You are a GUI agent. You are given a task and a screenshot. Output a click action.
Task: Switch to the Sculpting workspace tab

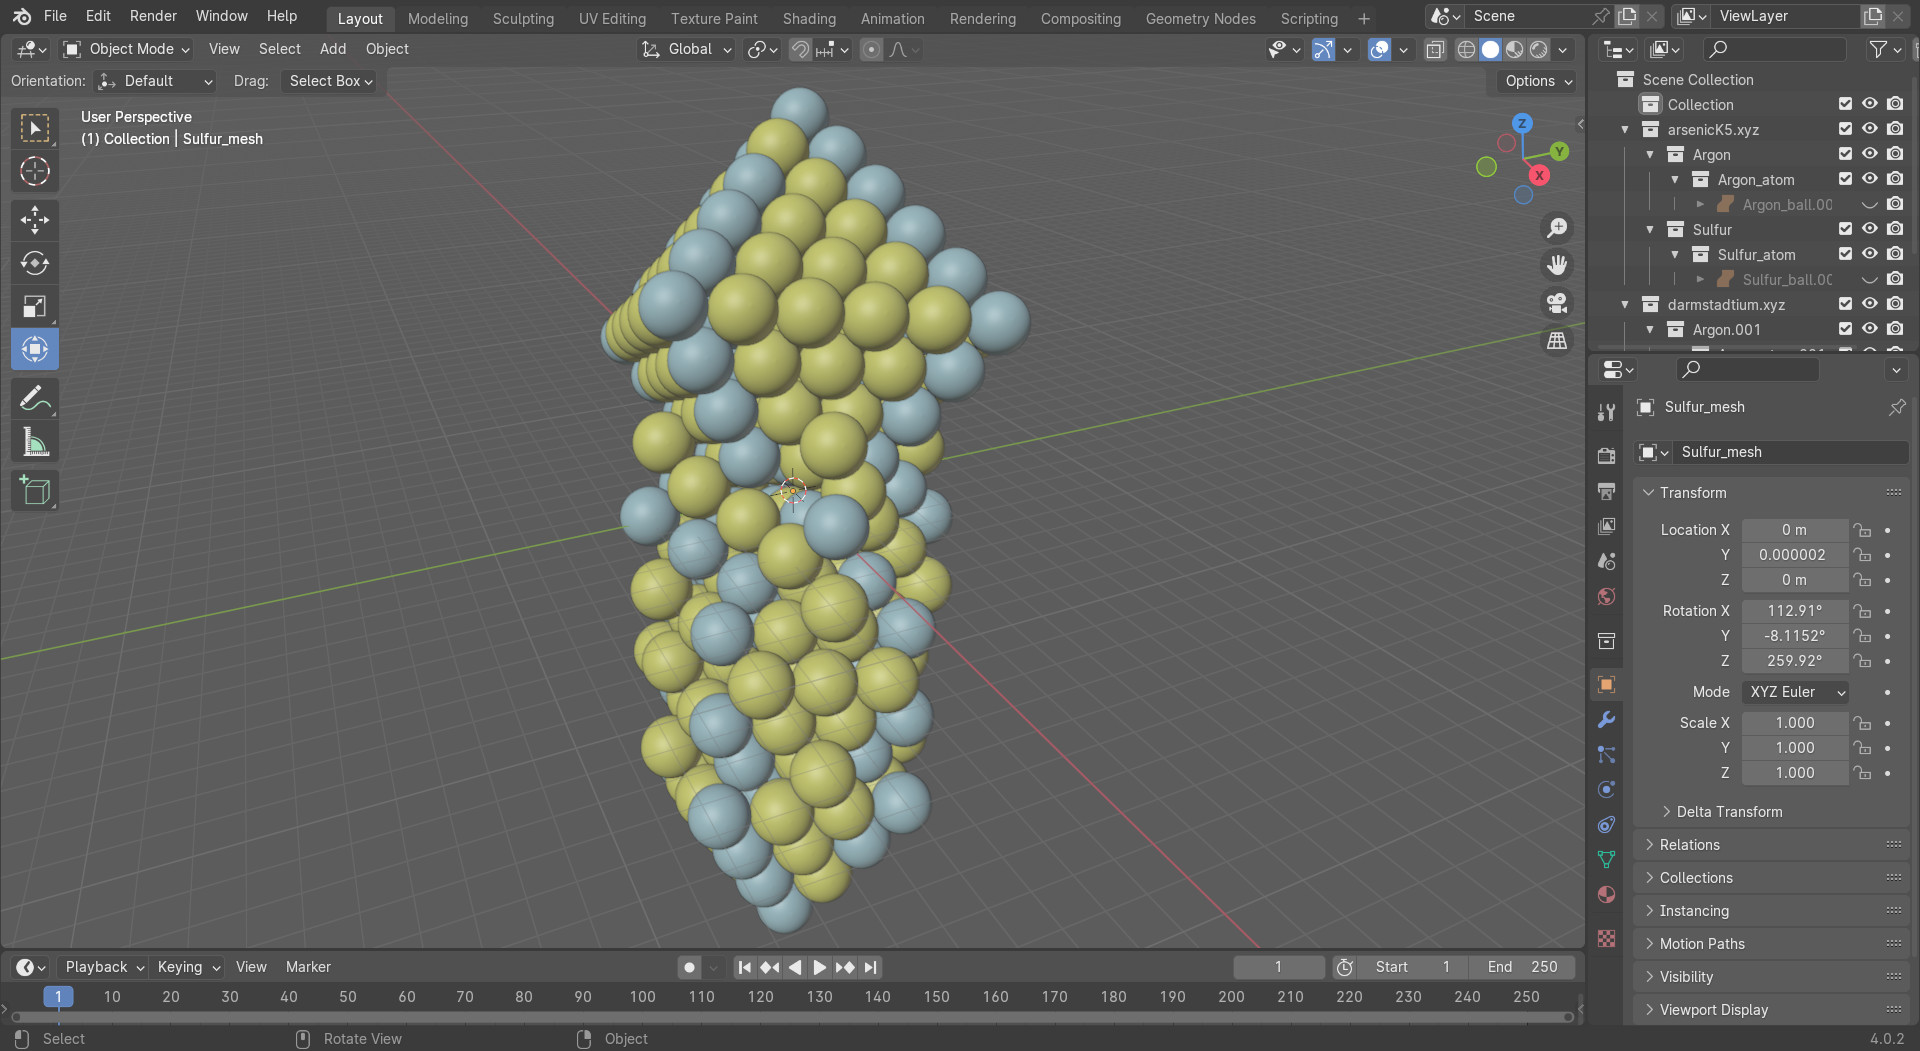pyautogui.click(x=523, y=18)
